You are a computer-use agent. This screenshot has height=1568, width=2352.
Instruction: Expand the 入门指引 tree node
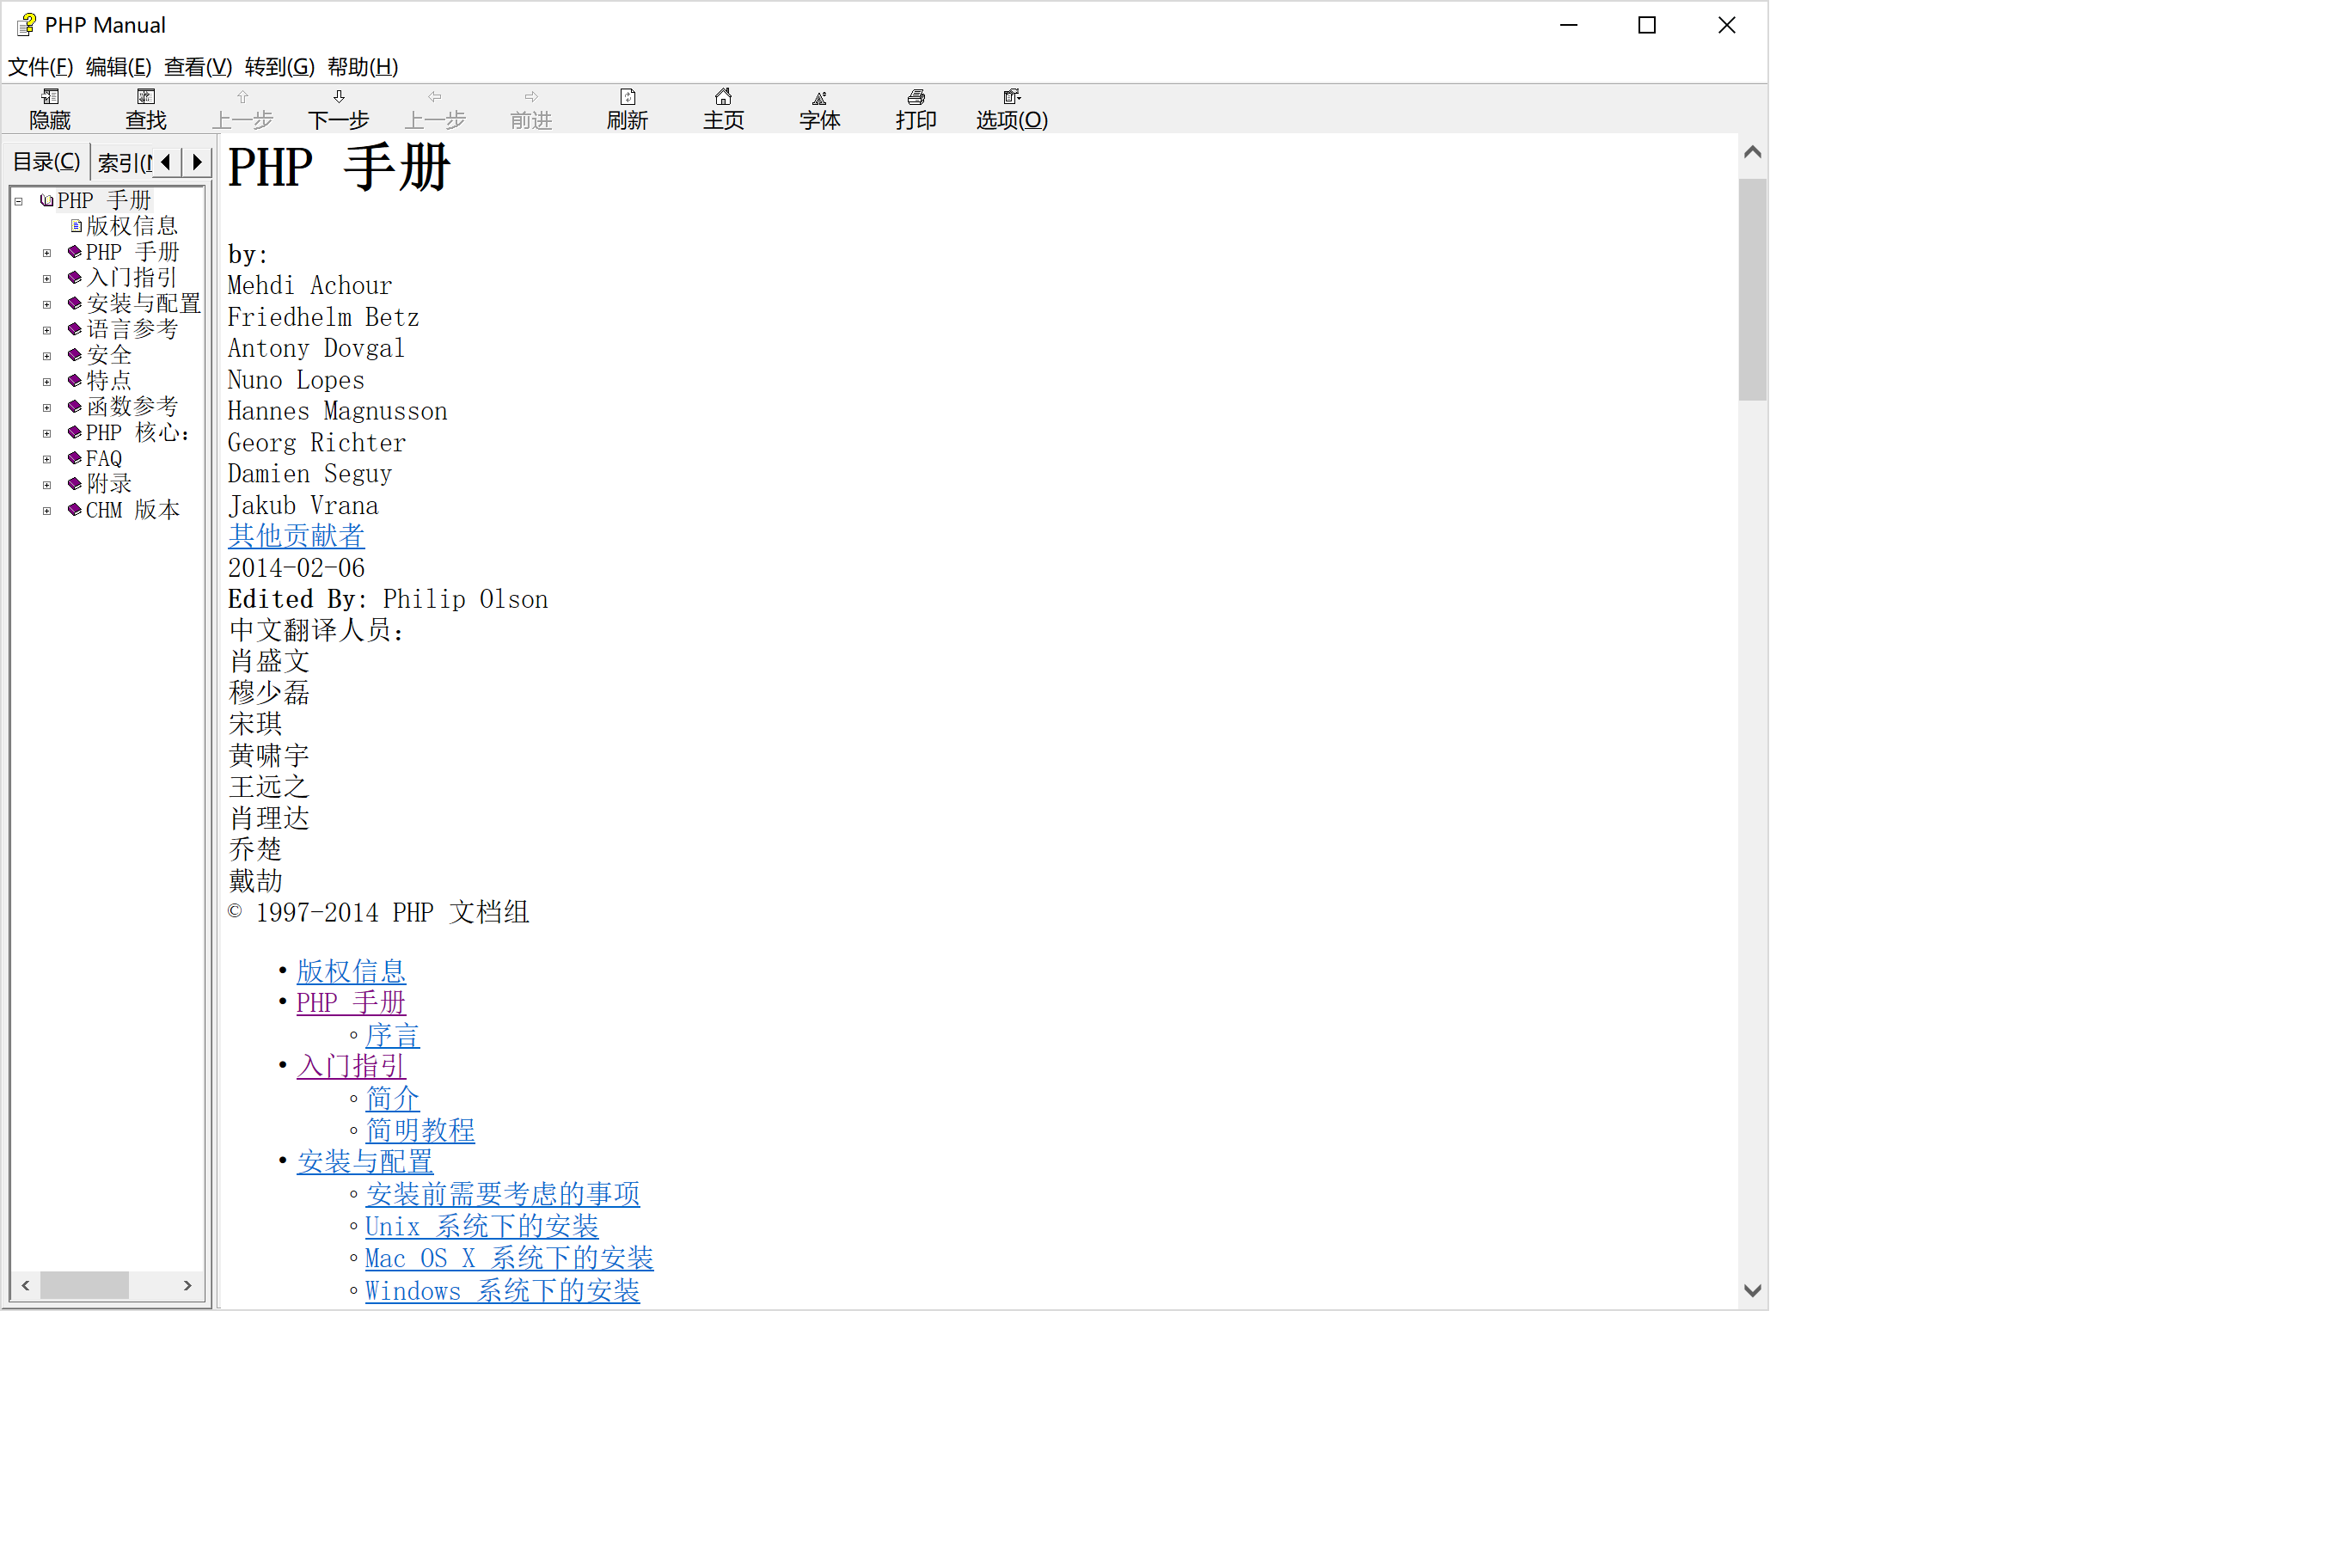coord(47,279)
